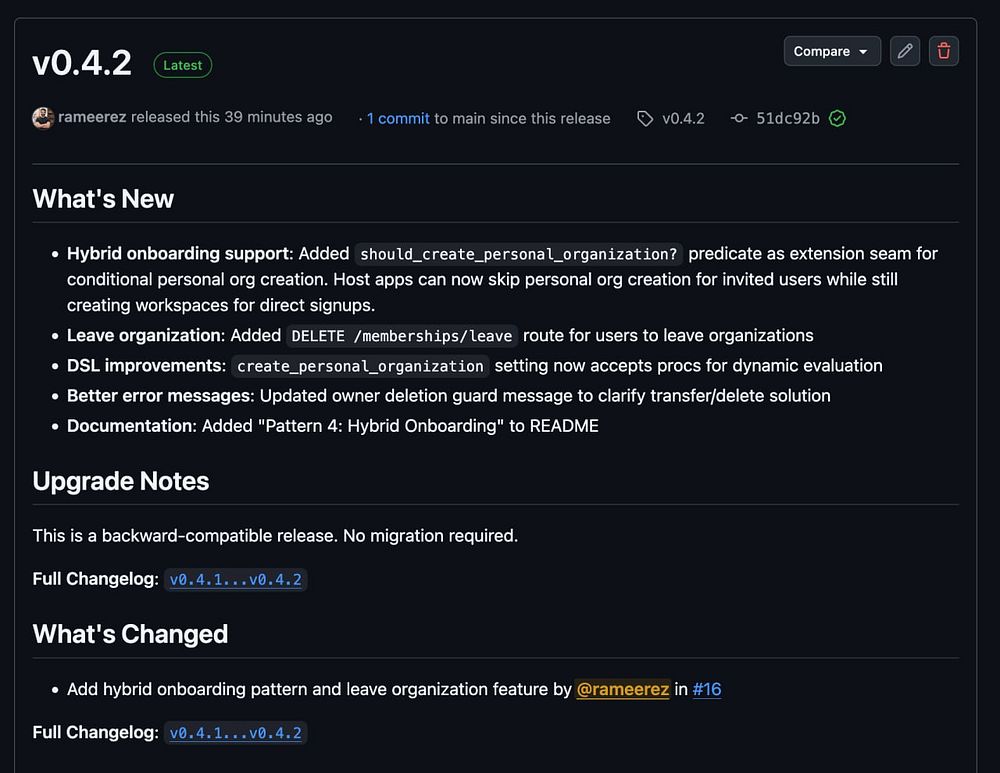Click the create_personal_organization code snippet
Viewport: 1000px width, 773px height.
coord(360,366)
